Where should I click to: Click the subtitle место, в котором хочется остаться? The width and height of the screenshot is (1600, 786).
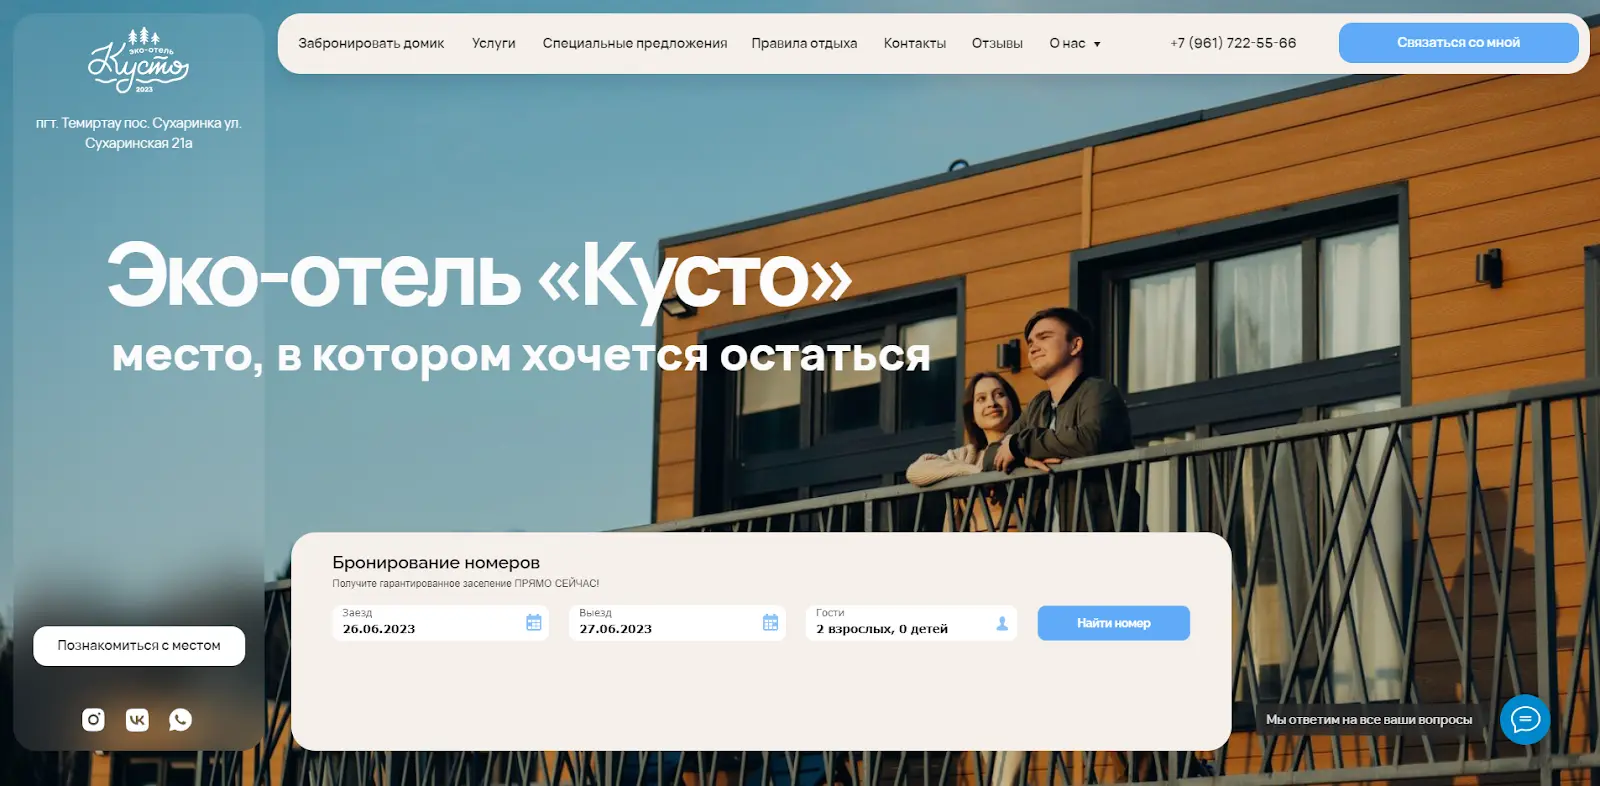click(521, 356)
